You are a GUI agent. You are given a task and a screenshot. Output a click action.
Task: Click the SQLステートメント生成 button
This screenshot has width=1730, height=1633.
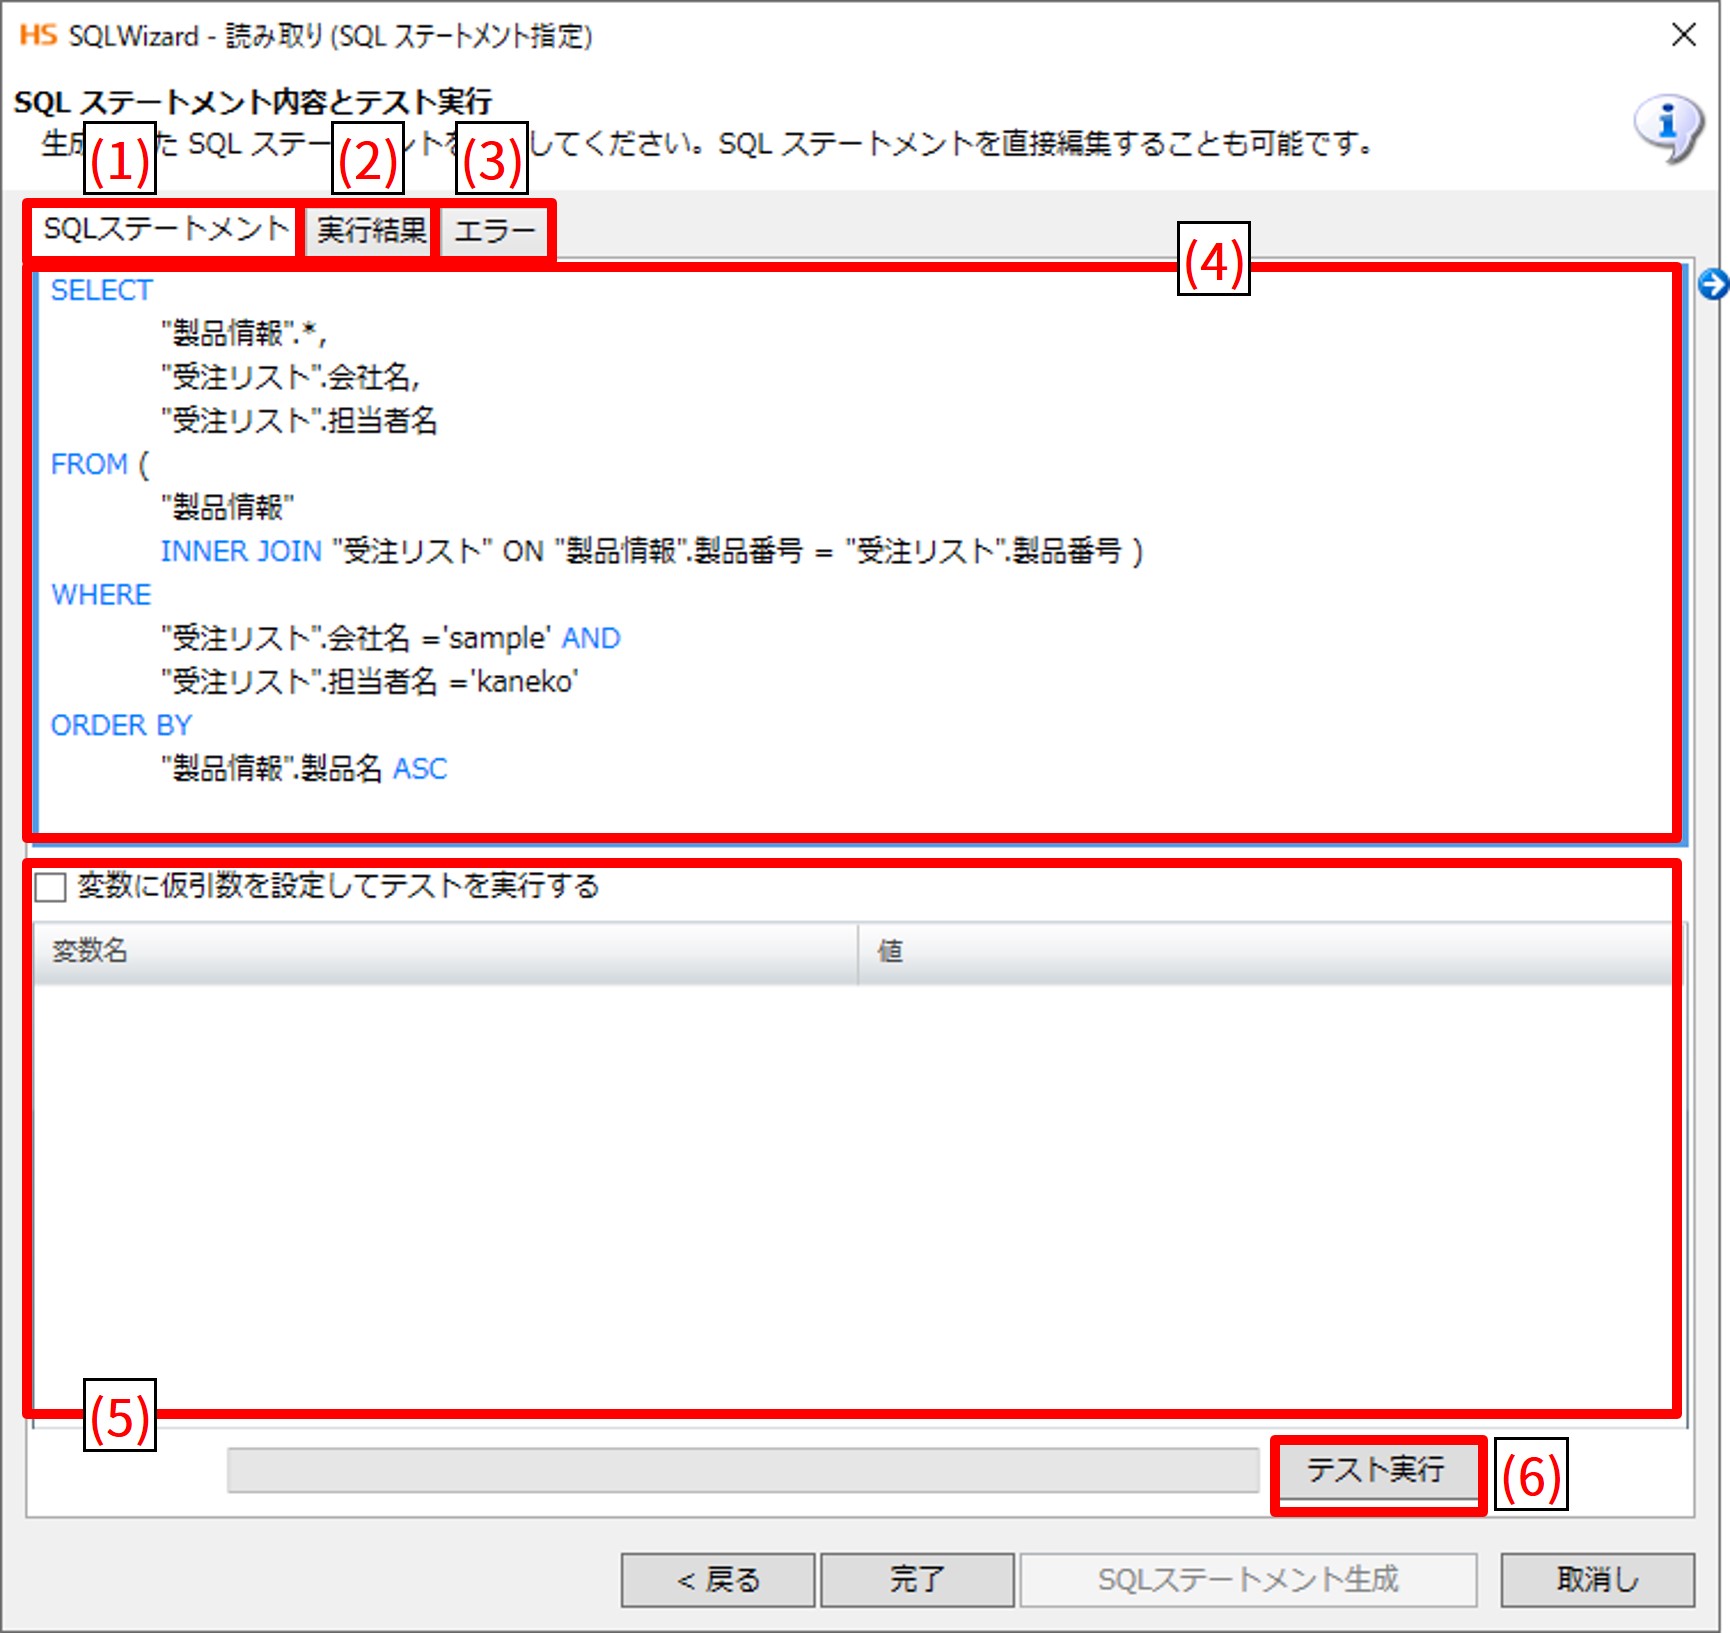[1247, 1580]
